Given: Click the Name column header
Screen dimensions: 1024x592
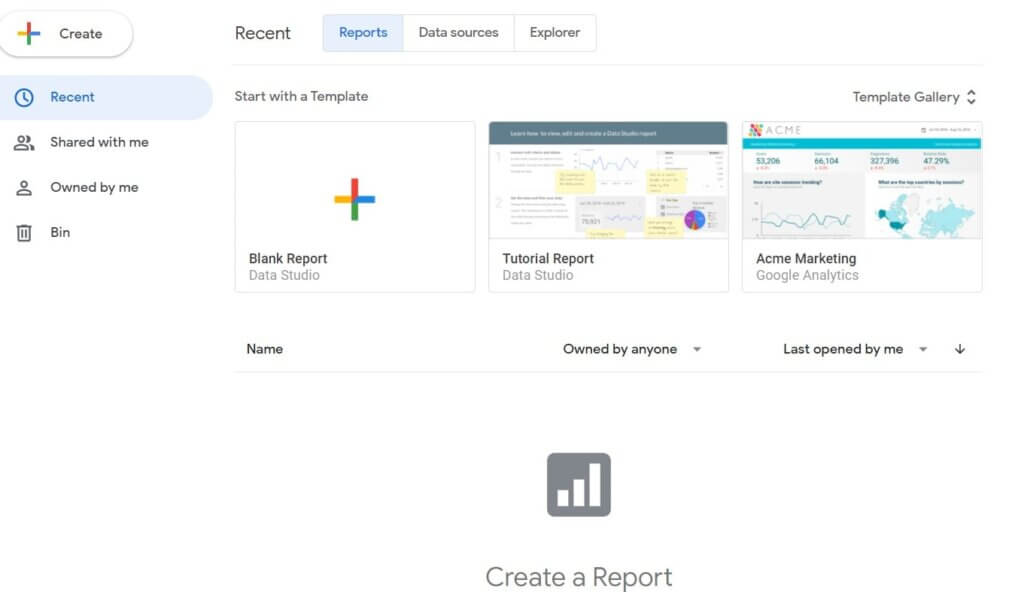Looking at the screenshot, I should pyautogui.click(x=264, y=349).
